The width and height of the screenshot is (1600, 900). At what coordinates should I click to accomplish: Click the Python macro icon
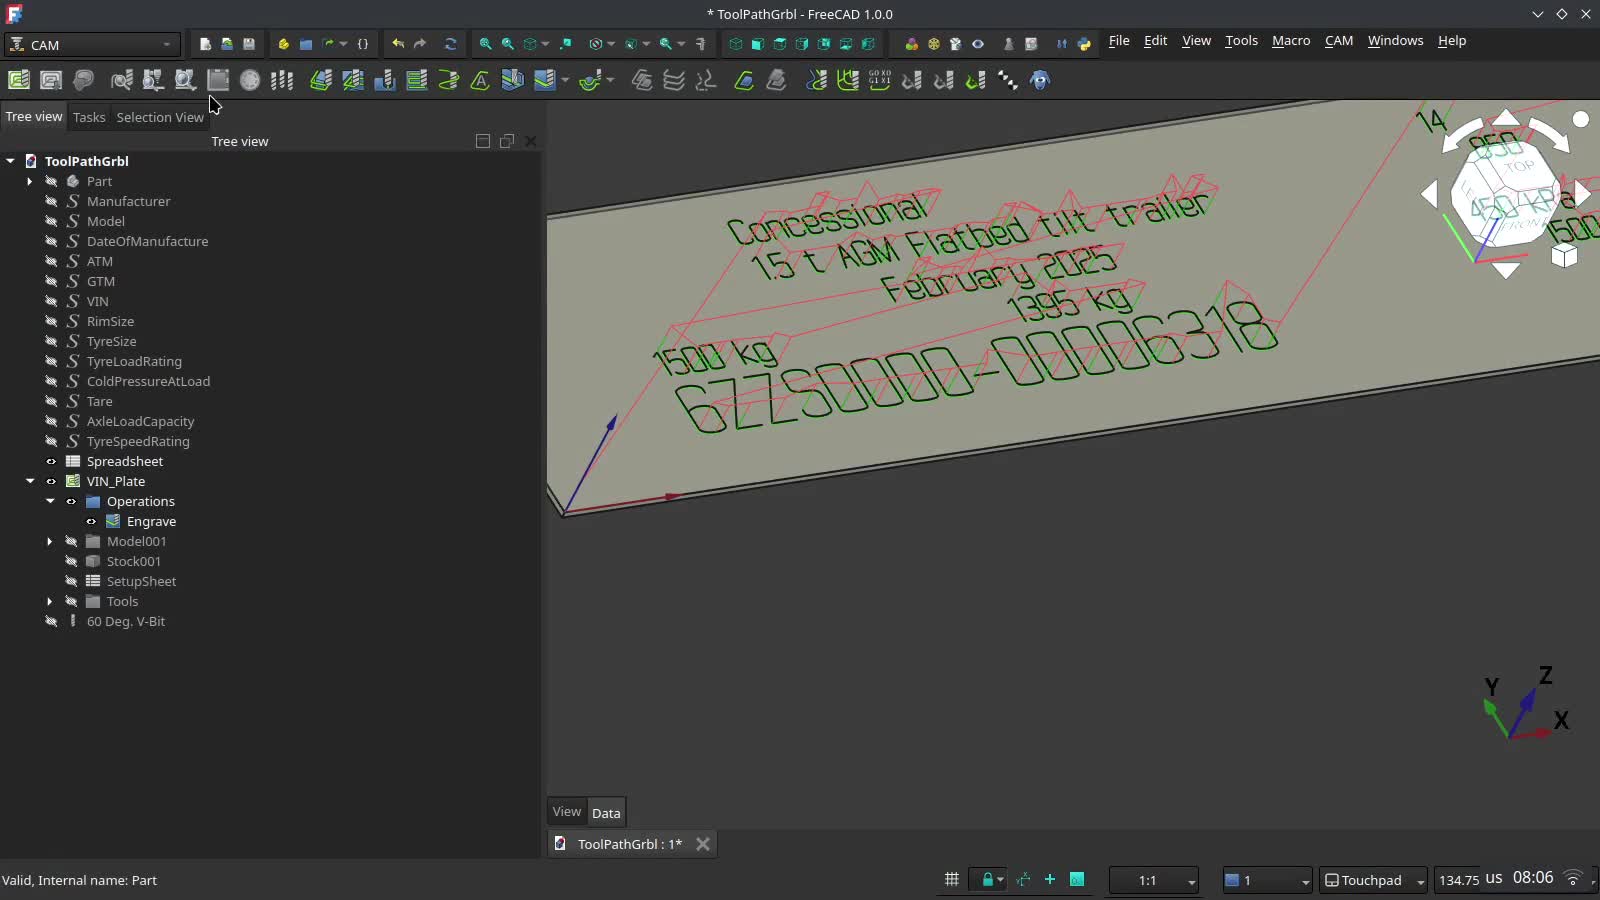tap(1084, 44)
